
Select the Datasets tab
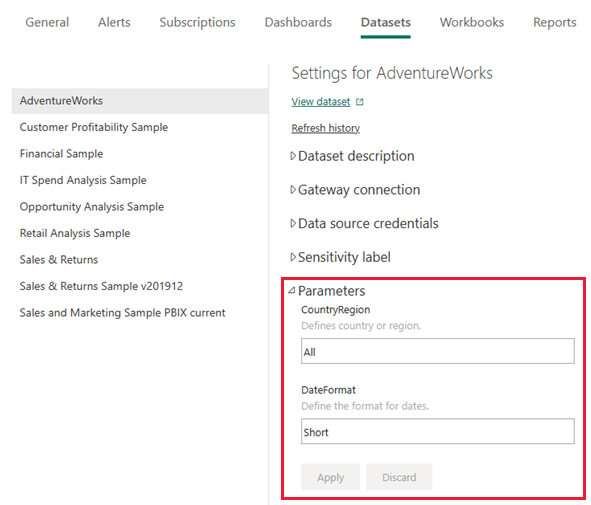(x=386, y=23)
